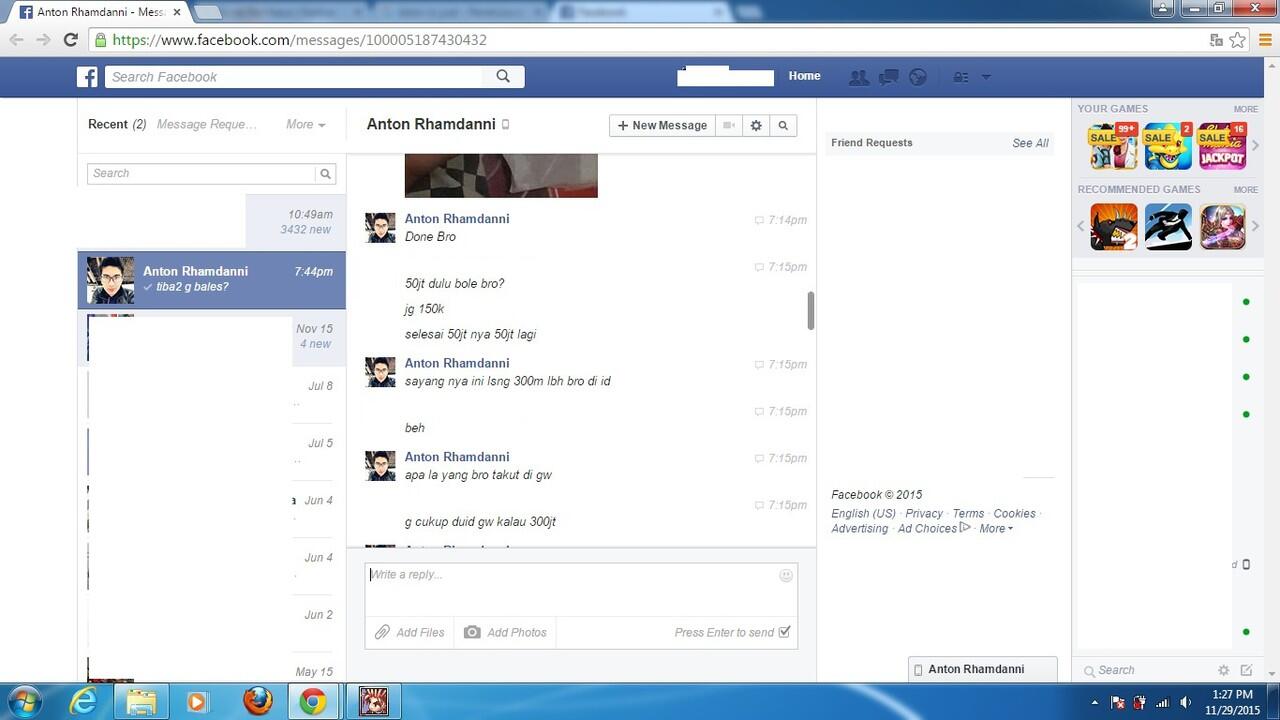Screen dimensions: 1280x720
Task: Click the Chrome address bar URL
Action: [299, 40]
